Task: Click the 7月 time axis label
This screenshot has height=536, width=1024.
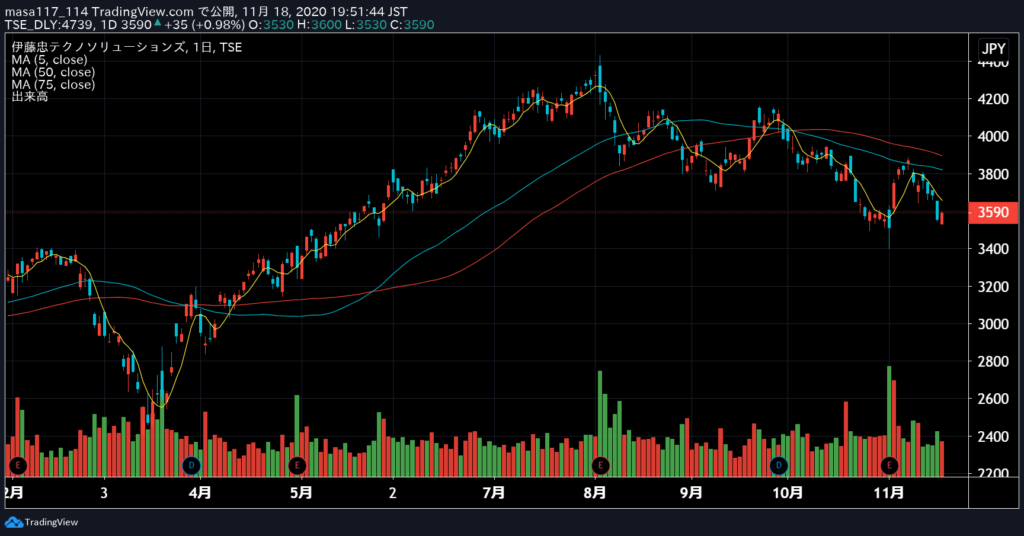Action: (x=494, y=492)
